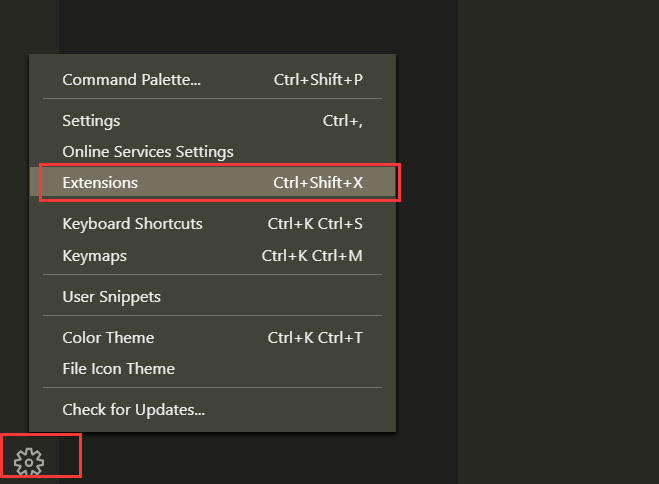Click the empty side bar area above the menu
659x484 pixels.
(250, 25)
